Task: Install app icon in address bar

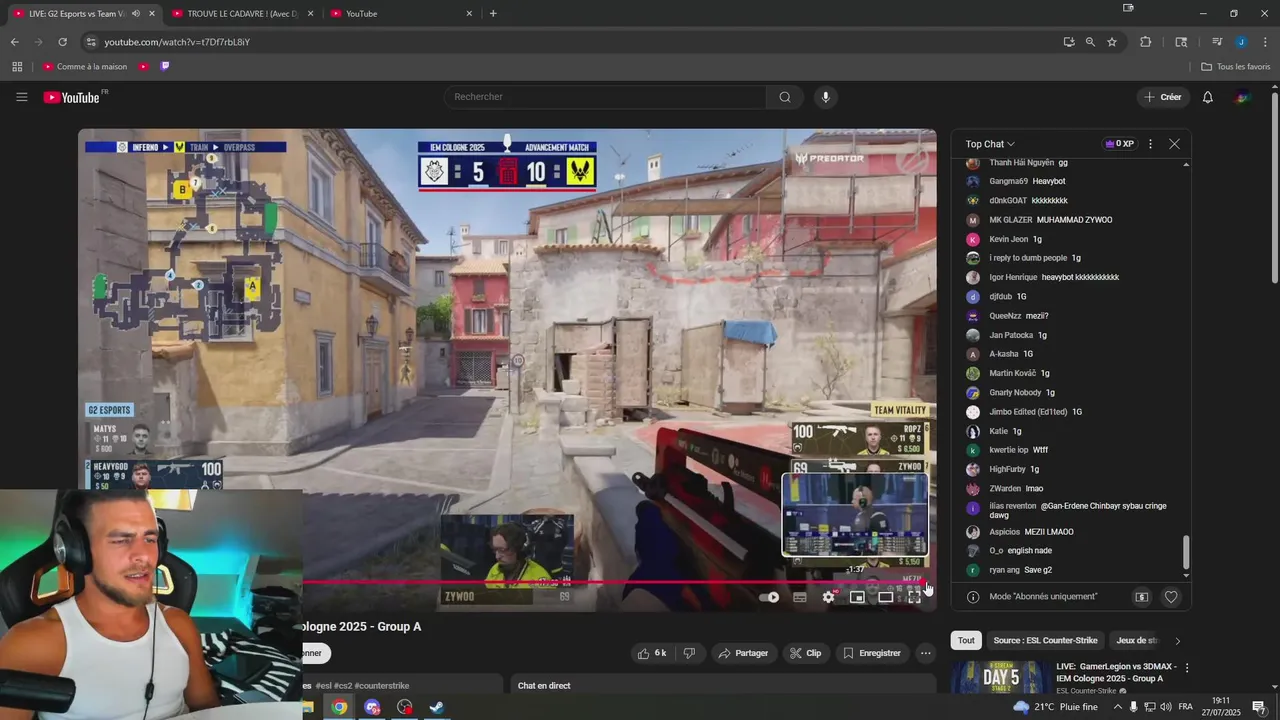Action: [1069, 42]
